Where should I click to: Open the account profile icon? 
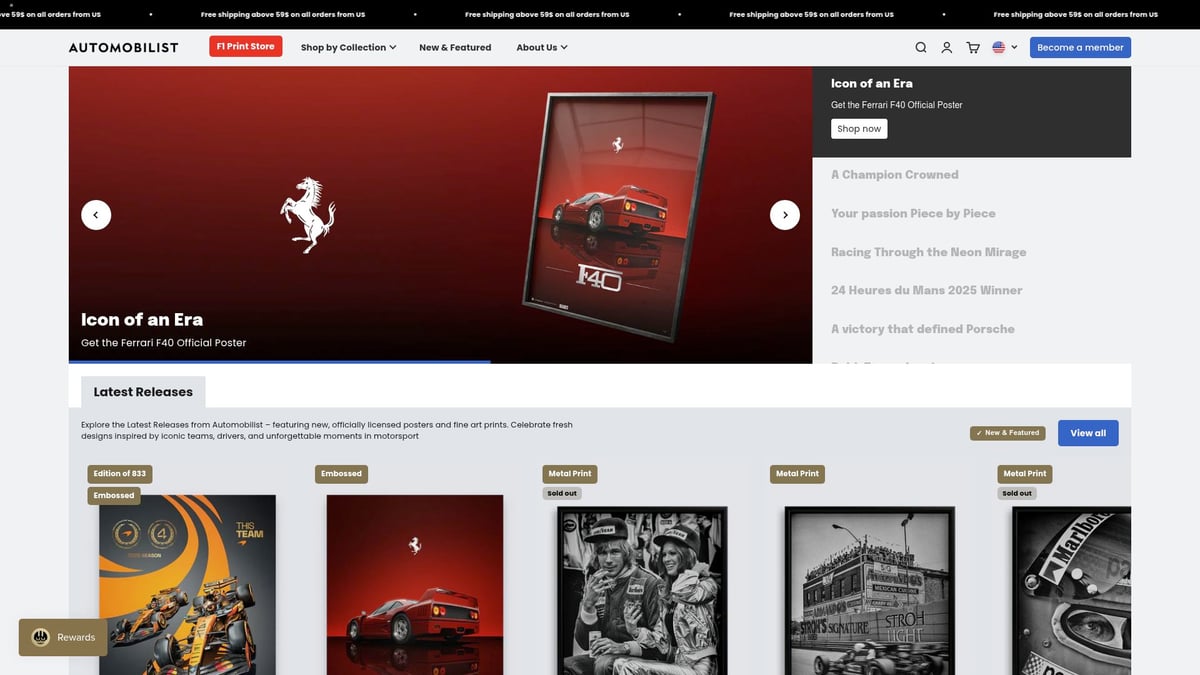pyautogui.click(x=947, y=47)
